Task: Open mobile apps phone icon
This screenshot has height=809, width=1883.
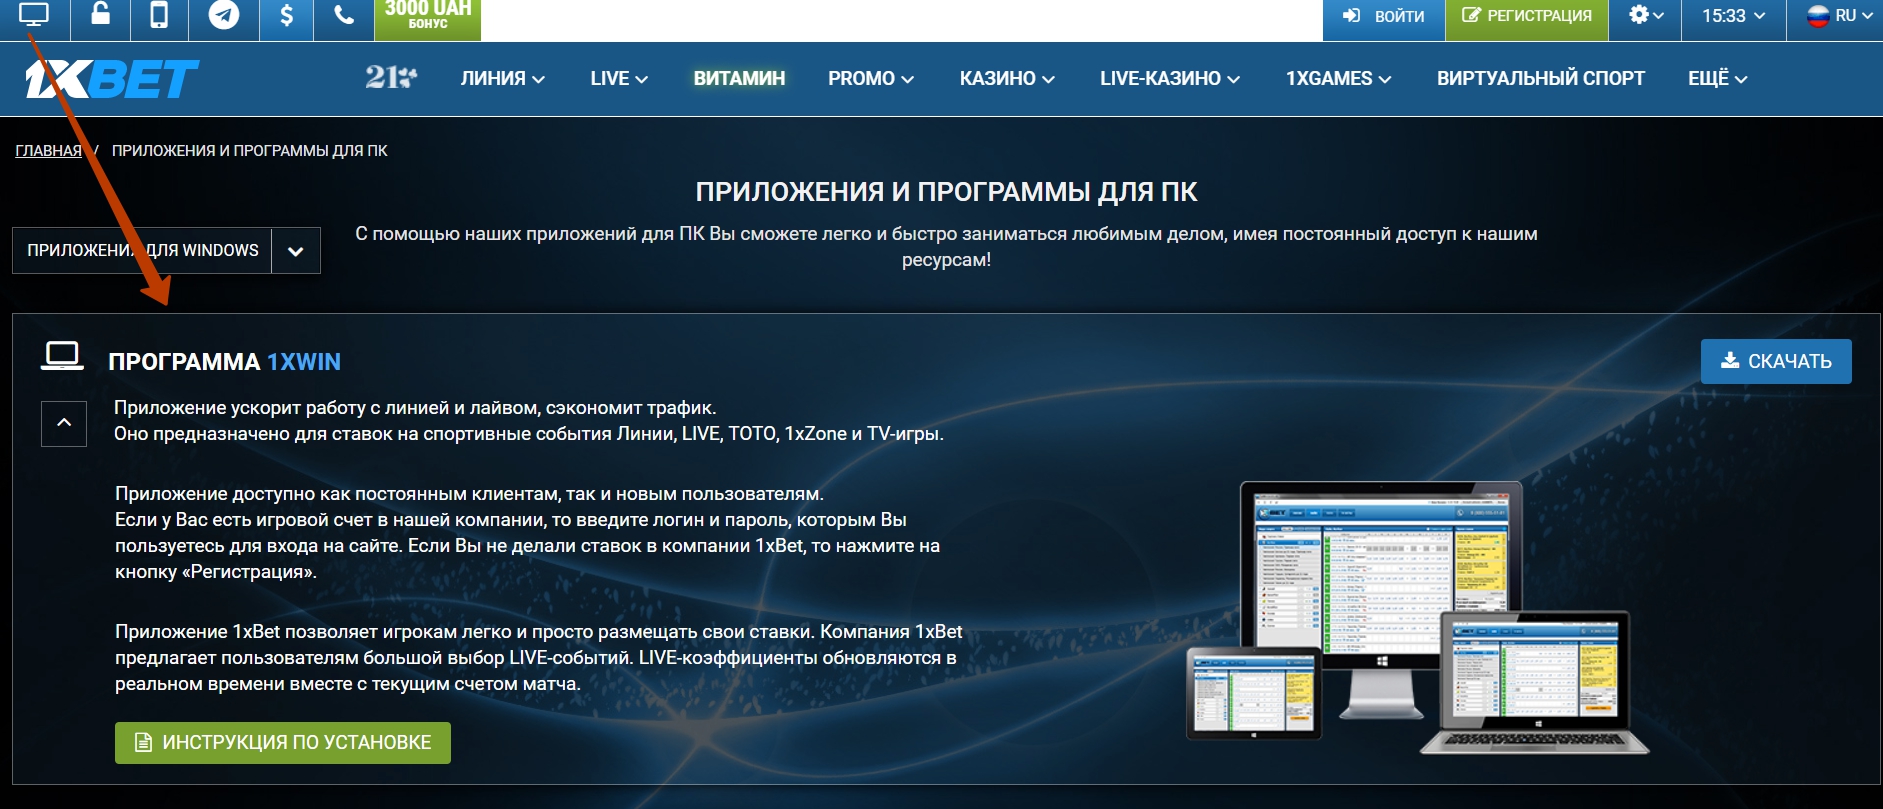Action: coord(159,16)
